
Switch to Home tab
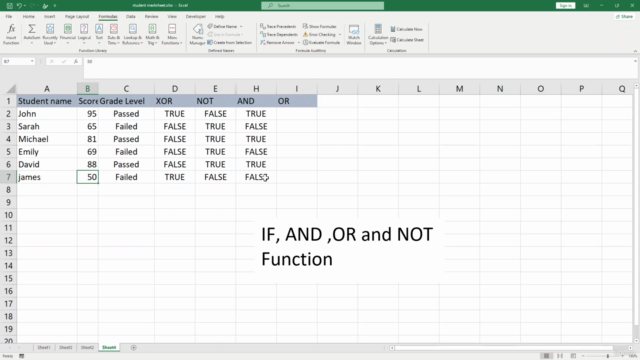click(x=29, y=17)
